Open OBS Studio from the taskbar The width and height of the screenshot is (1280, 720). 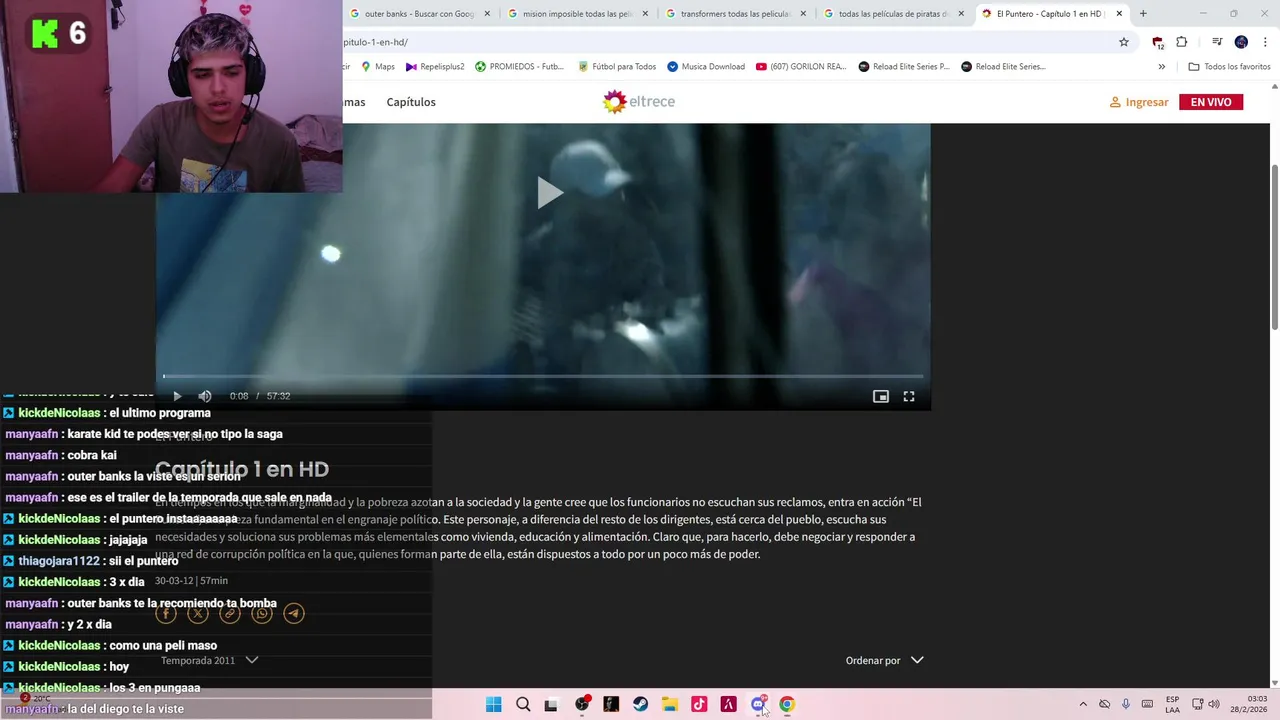(582, 704)
